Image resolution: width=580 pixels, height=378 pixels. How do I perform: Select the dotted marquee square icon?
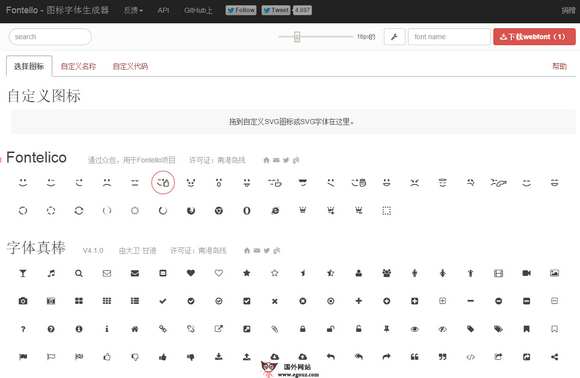[387, 210]
